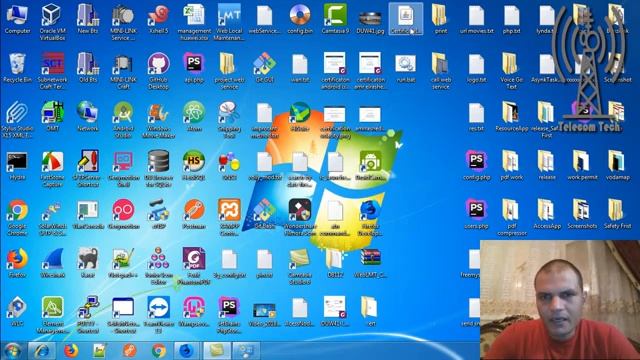640x360 pixels.
Task: Open the ResourceApp folder
Action: click(x=511, y=117)
